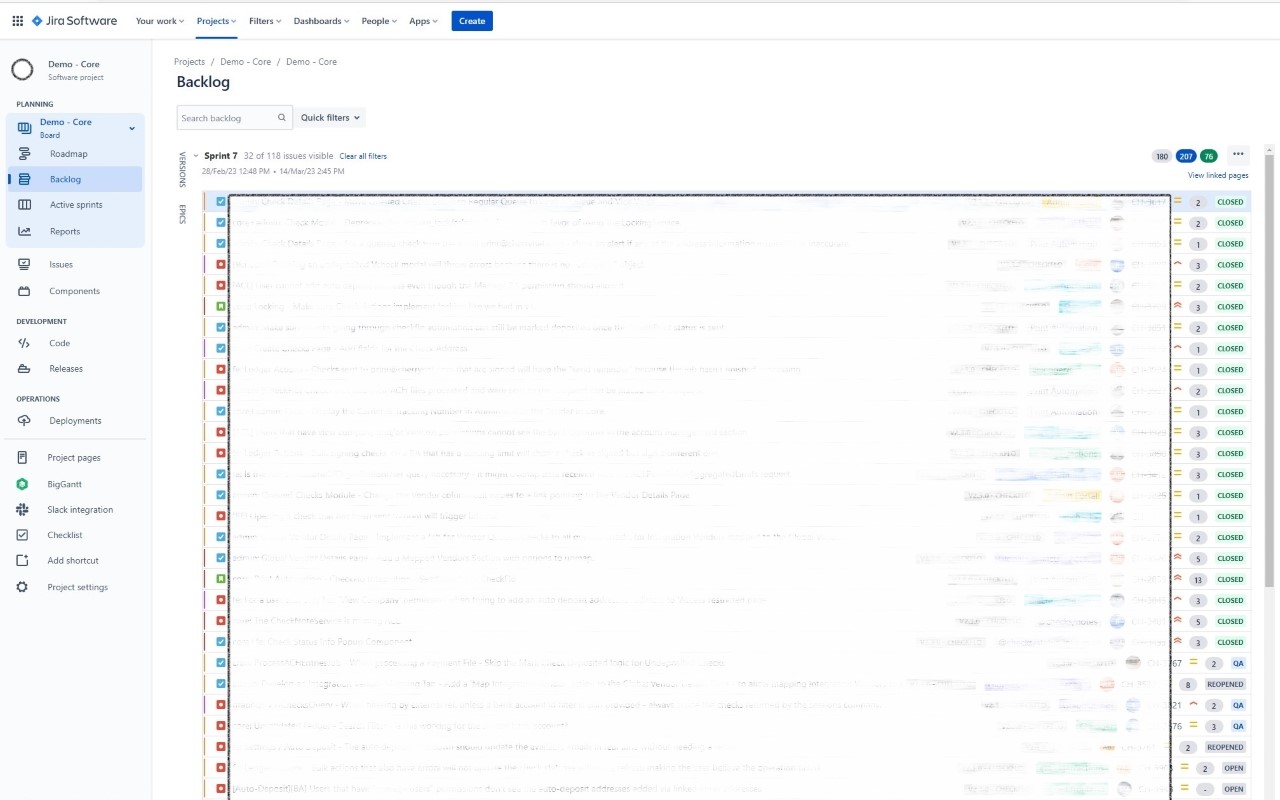Click the green story issue type icon
This screenshot has height=800, width=1280.
coord(220,306)
